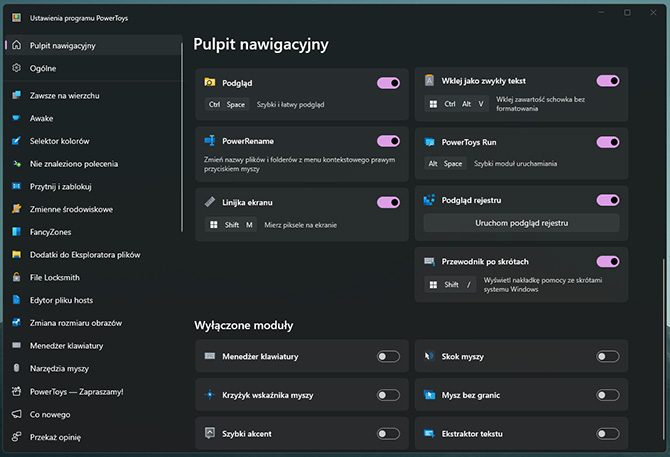
Task: Click the Ogólne gear icon
Action: 16,68
